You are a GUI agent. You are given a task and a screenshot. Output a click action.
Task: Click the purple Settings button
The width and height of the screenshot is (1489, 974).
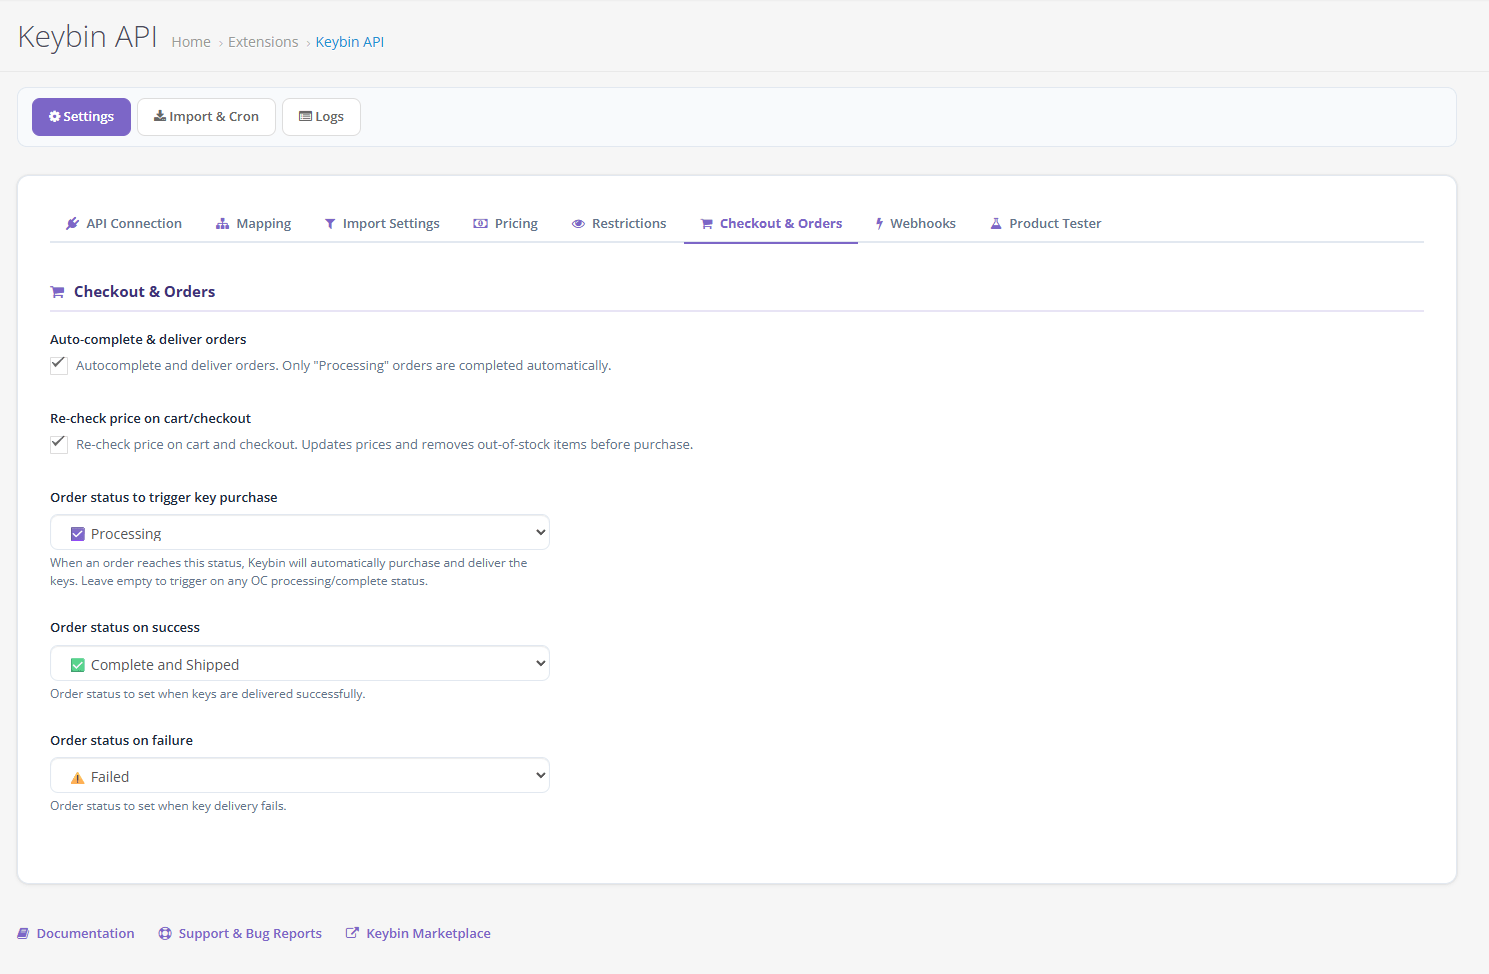[81, 117]
